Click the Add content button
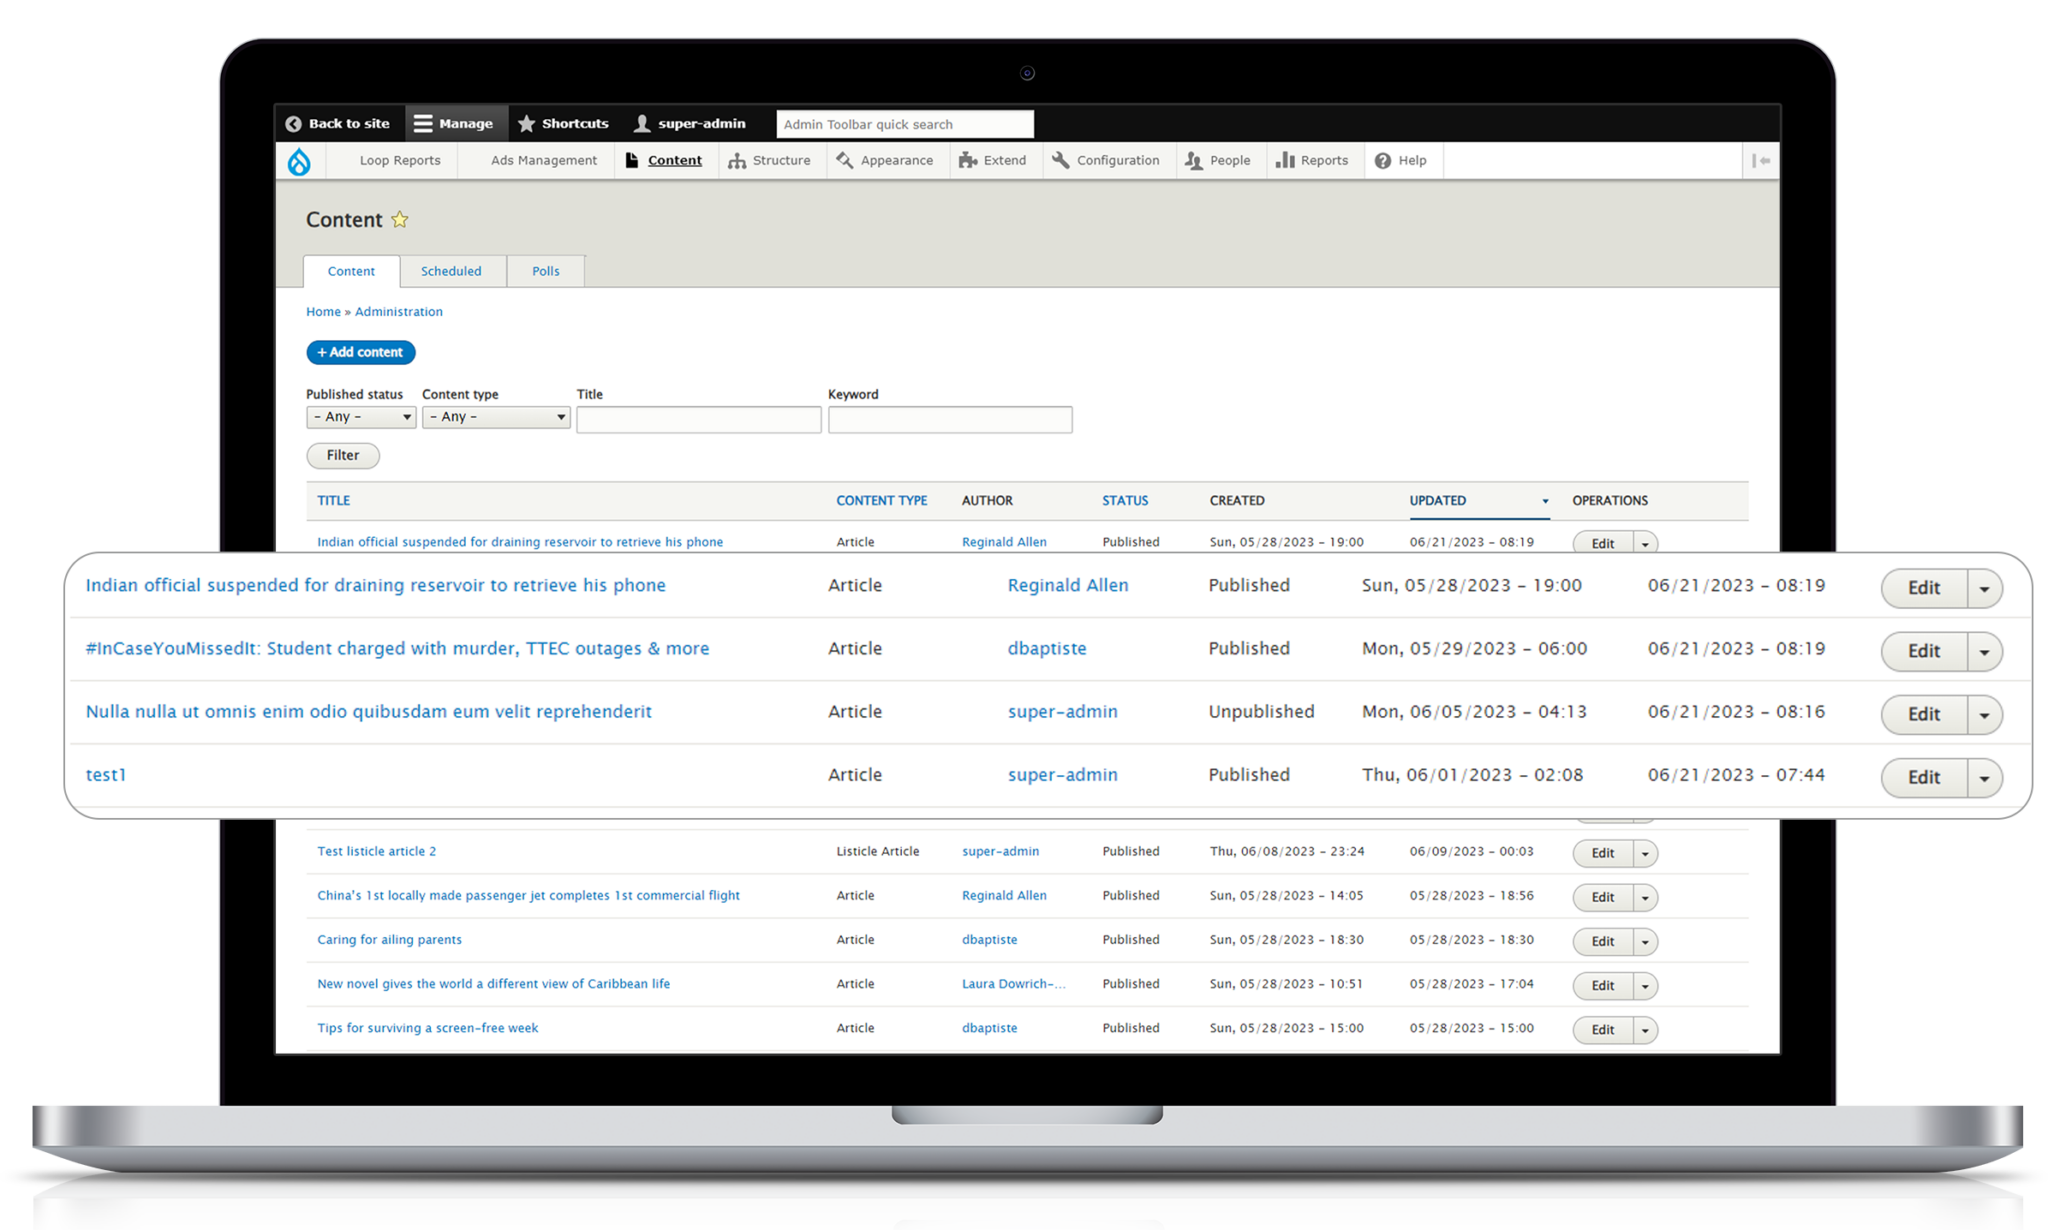Viewport: 2048px width, 1230px height. 360,352
